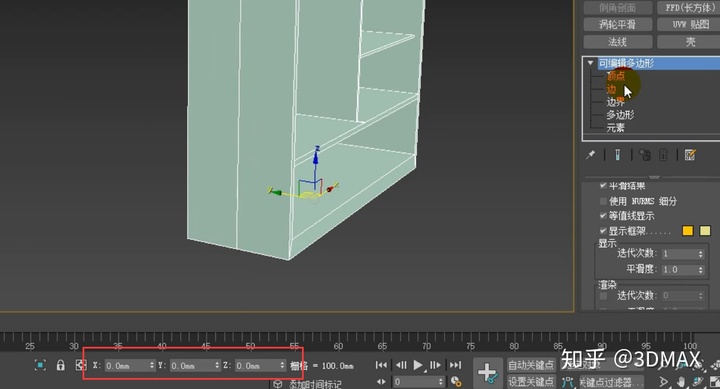
Task: Click the green Y axis gizmo arrow
Action: (x=275, y=191)
